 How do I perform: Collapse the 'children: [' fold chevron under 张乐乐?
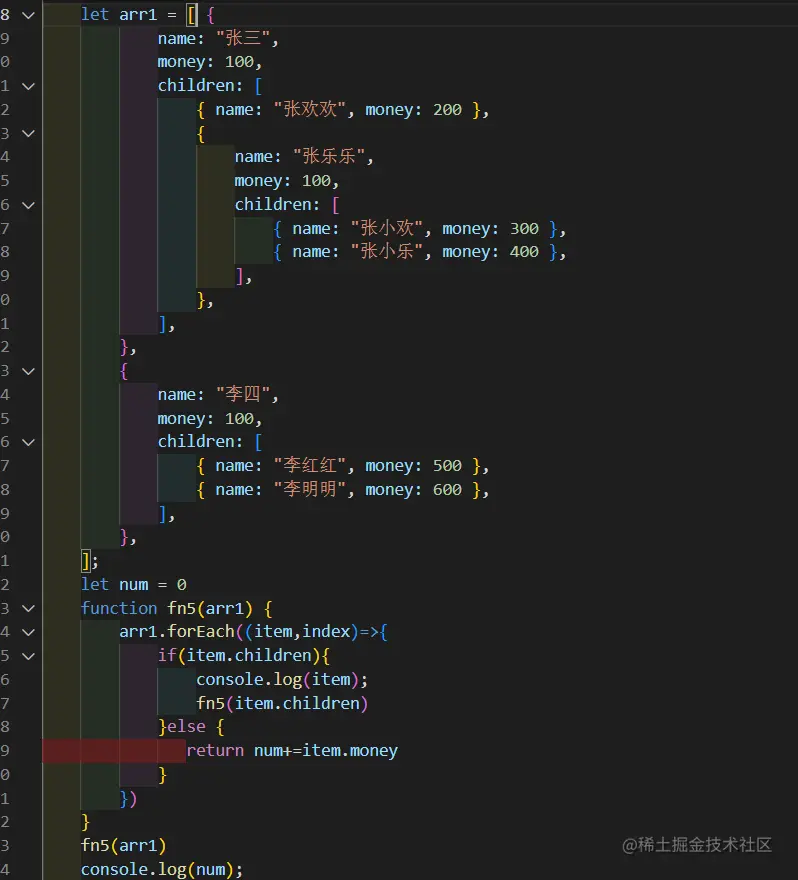28,205
